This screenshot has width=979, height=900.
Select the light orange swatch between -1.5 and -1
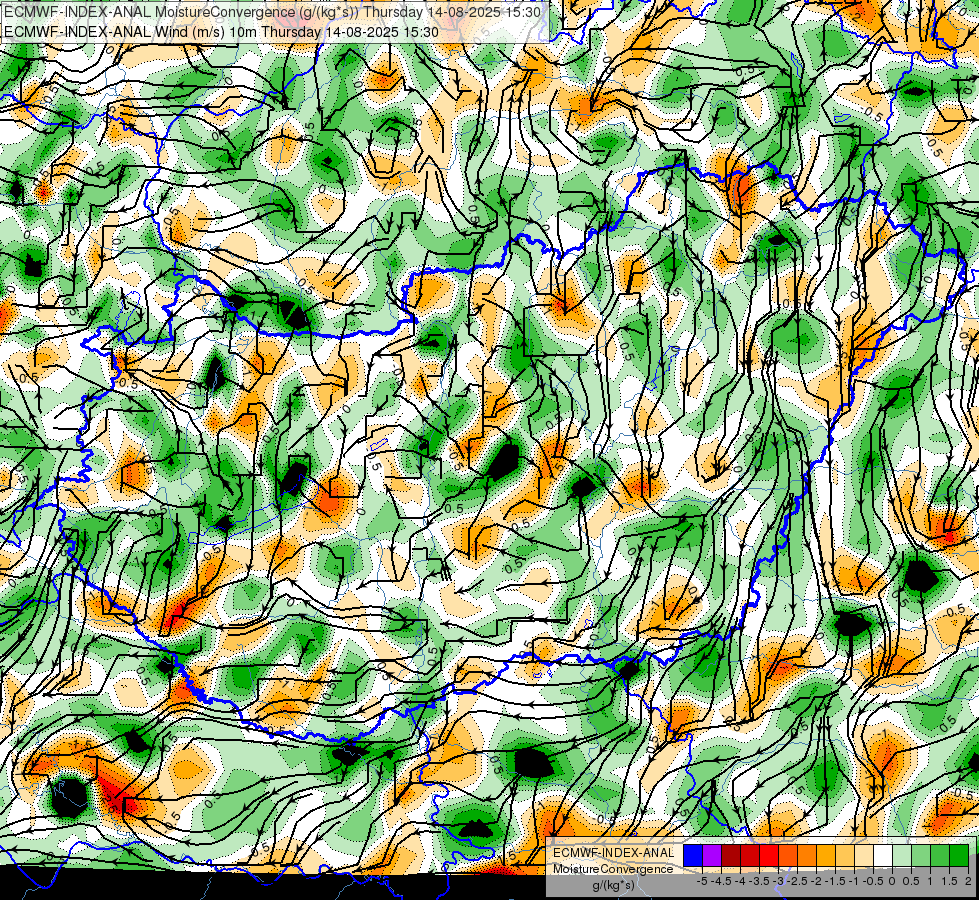coord(845,856)
